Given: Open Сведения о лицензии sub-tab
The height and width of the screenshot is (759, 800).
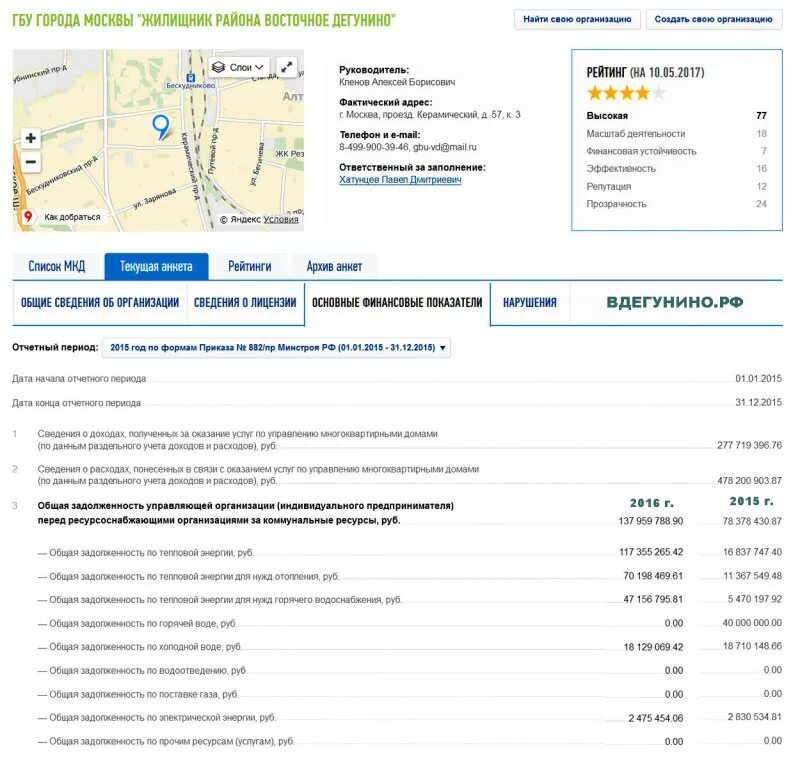Looking at the screenshot, I should click(x=245, y=302).
